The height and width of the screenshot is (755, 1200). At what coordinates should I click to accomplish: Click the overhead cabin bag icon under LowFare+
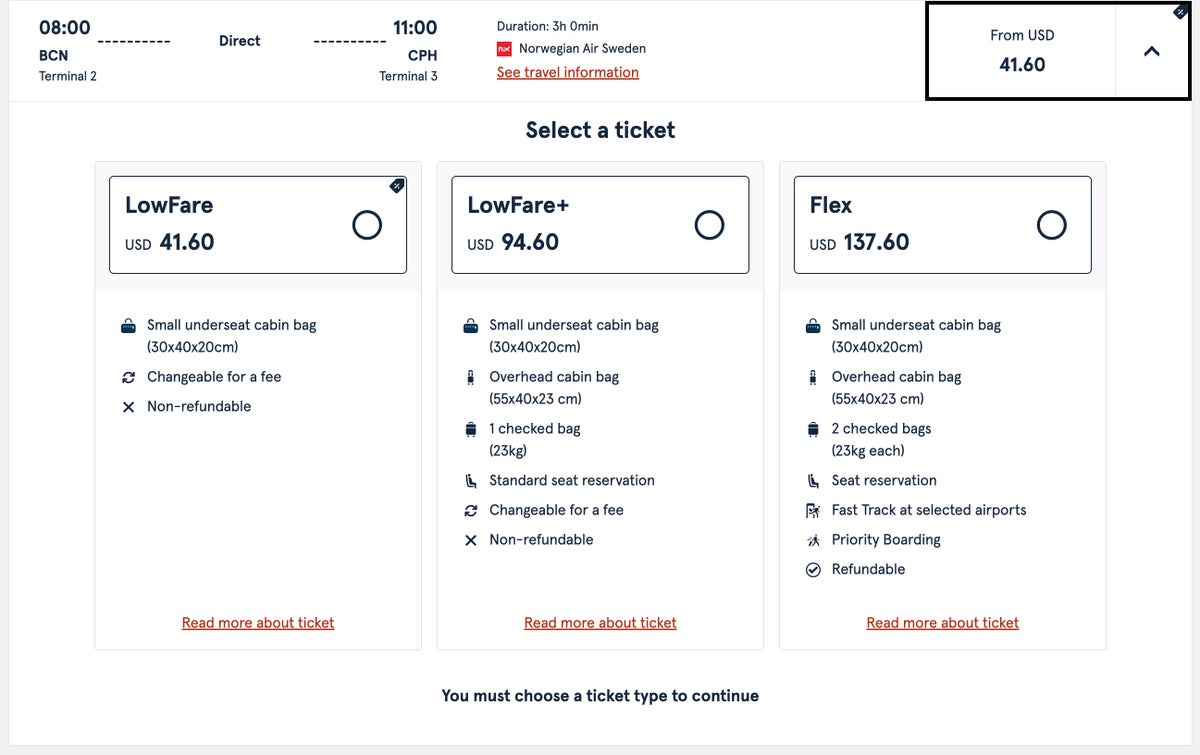pos(470,378)
